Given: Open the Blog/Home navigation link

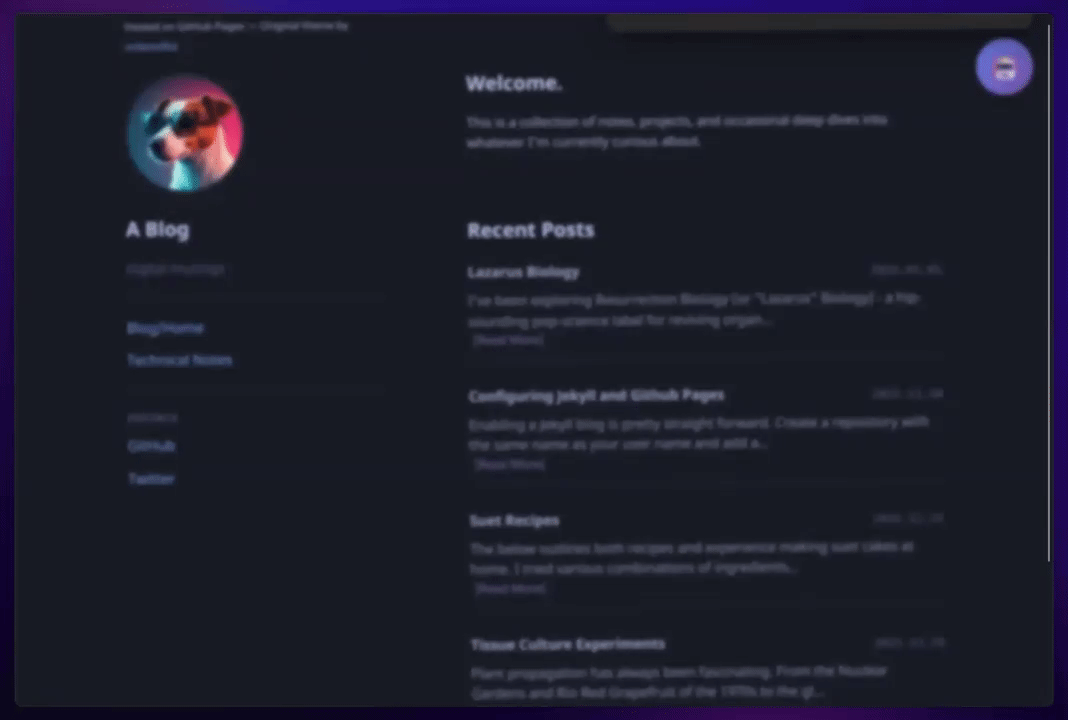Looking at the screenshot, I should pyautogui.click(x=166, y=328).
